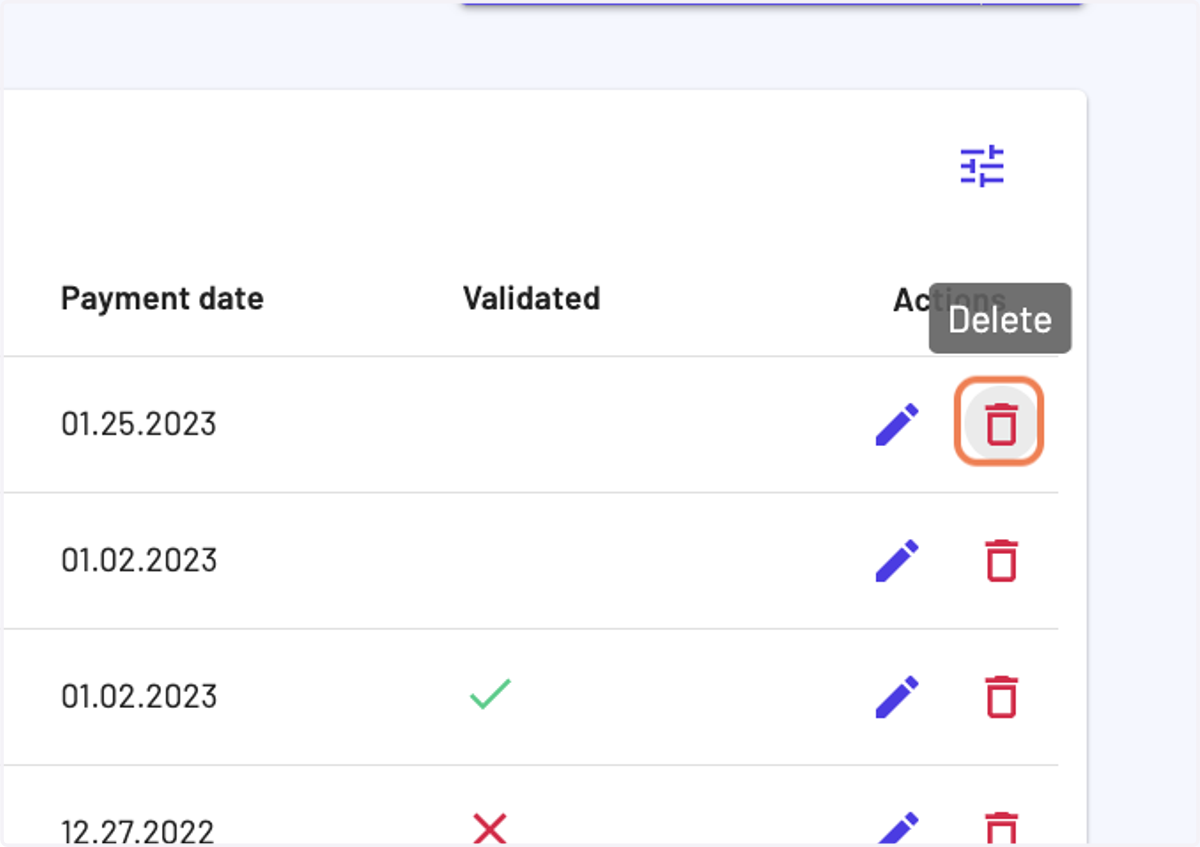Sort by Validated column header
Screen dimensions: 1200x847
(531, 298)
